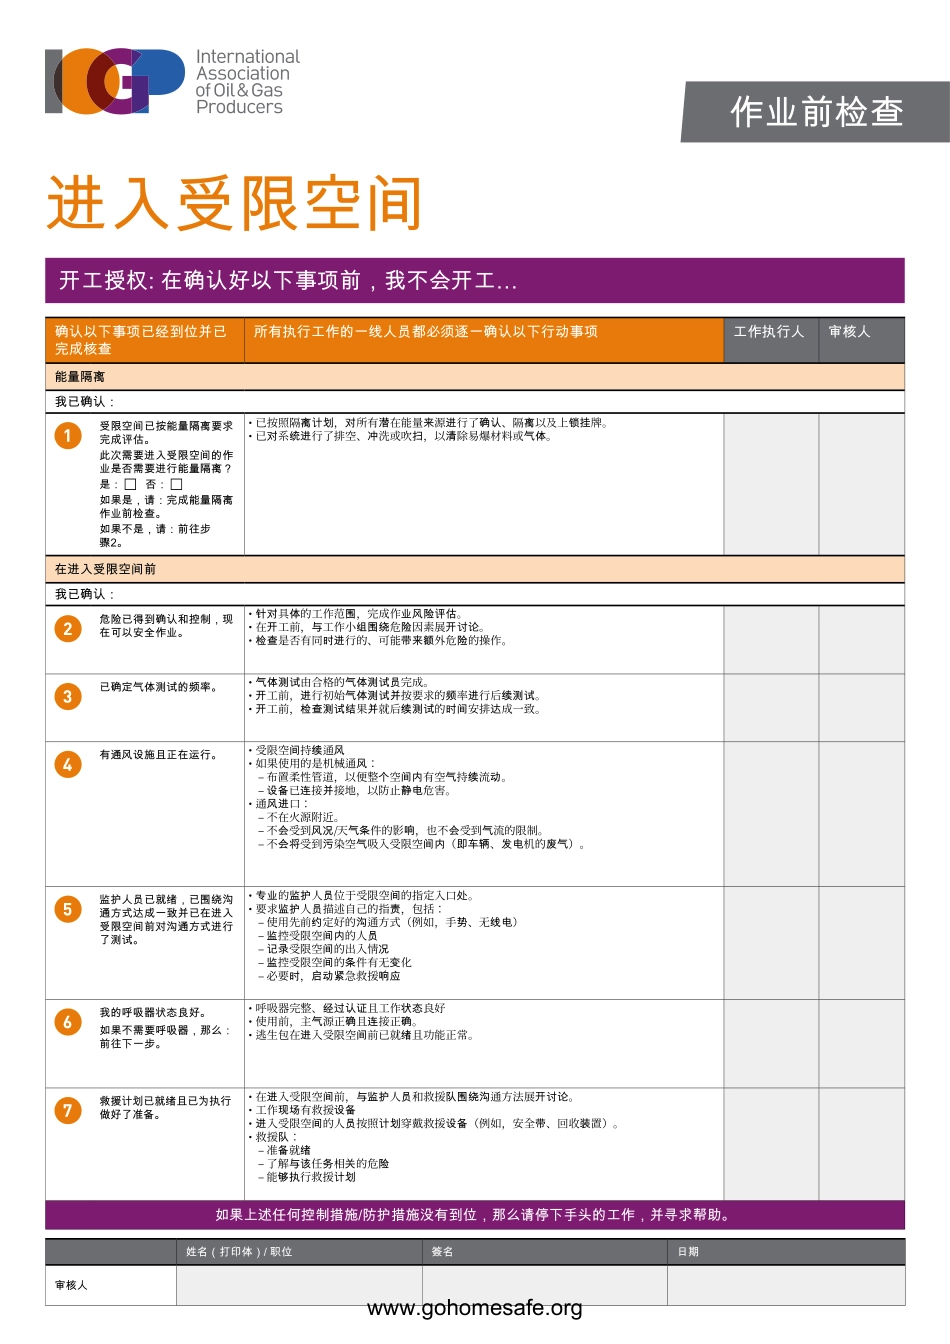950x1344 pixels.
Task: Click the orange step 6 circle
Action: [68, 1022]
